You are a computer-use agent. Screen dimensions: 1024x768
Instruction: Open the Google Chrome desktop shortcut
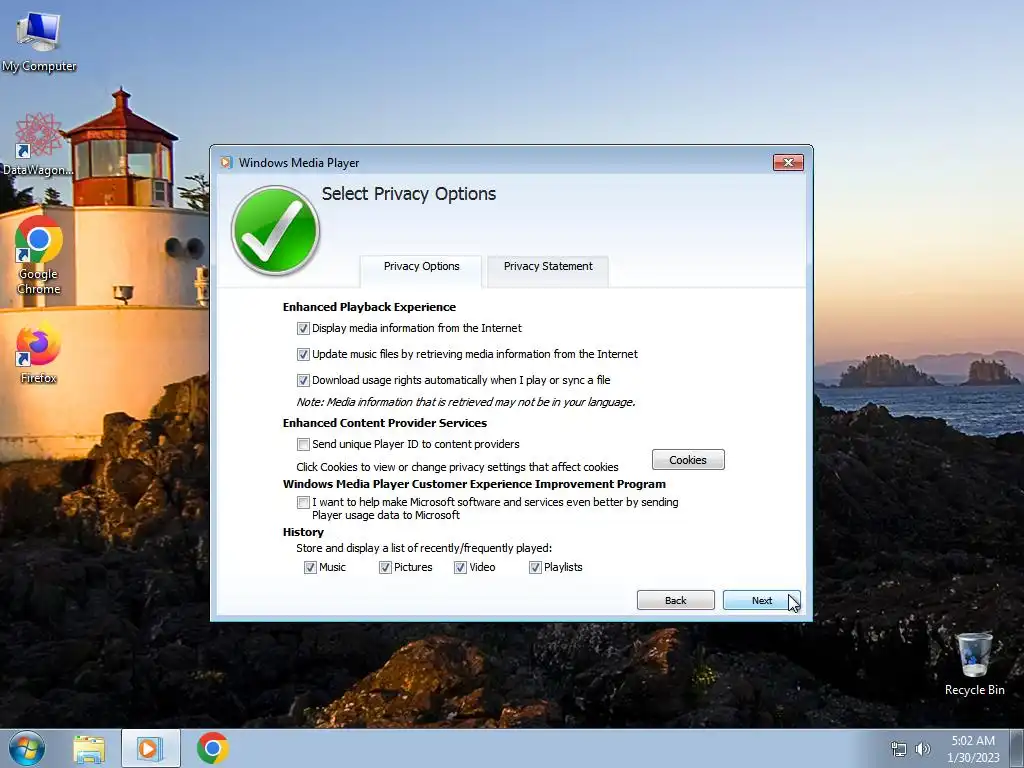pos(39,255)
